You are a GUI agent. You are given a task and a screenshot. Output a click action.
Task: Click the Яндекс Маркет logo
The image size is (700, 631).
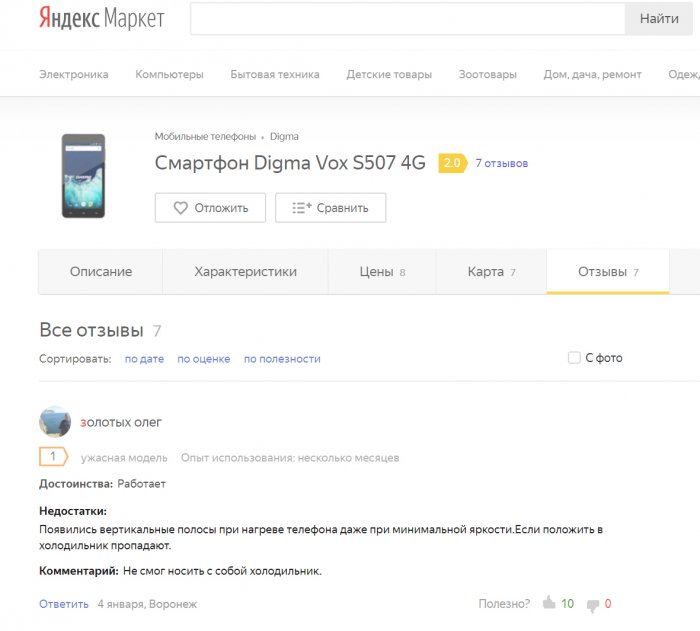(102, 18)
